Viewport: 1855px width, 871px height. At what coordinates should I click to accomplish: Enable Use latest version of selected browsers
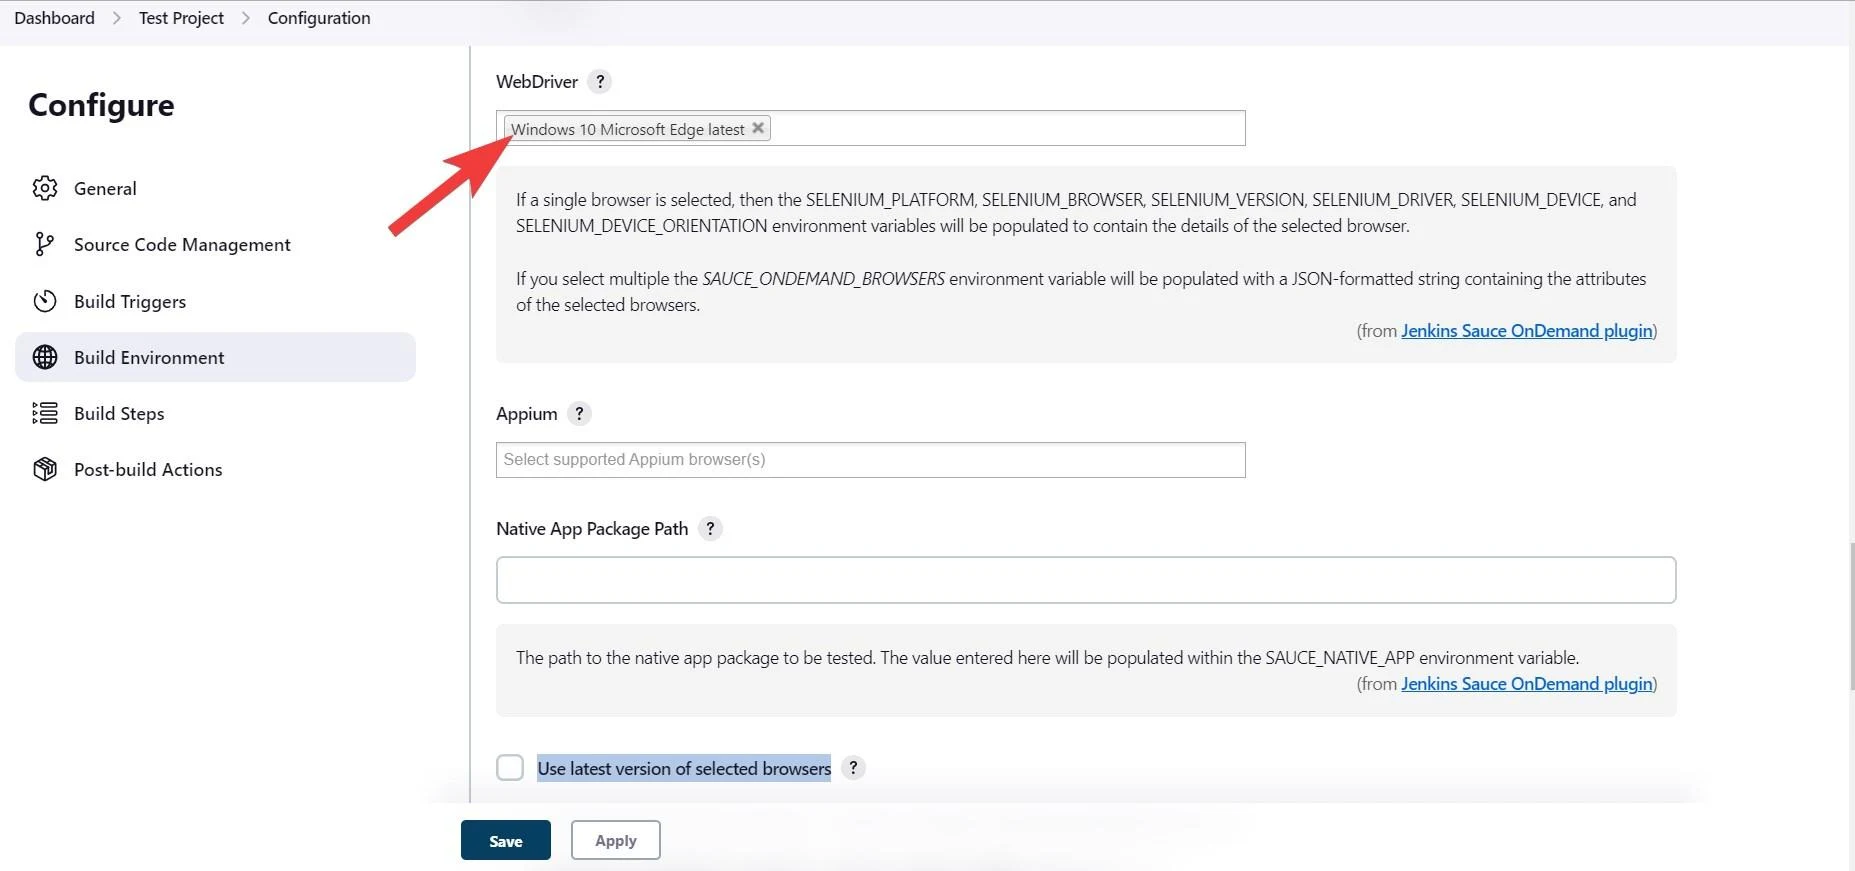(x=510, y=768)
